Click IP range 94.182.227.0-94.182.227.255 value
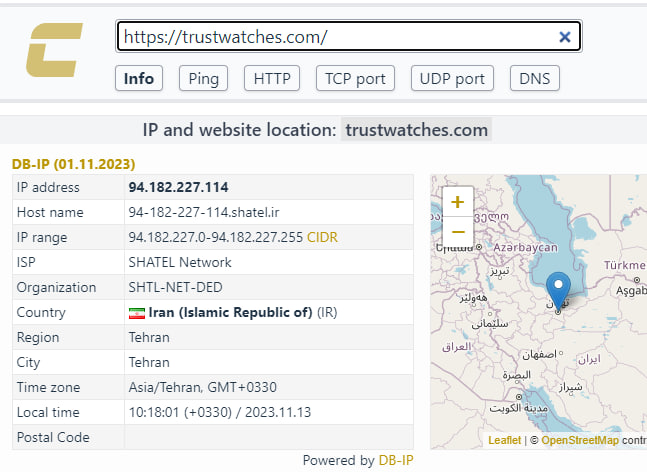 point(216,237)
